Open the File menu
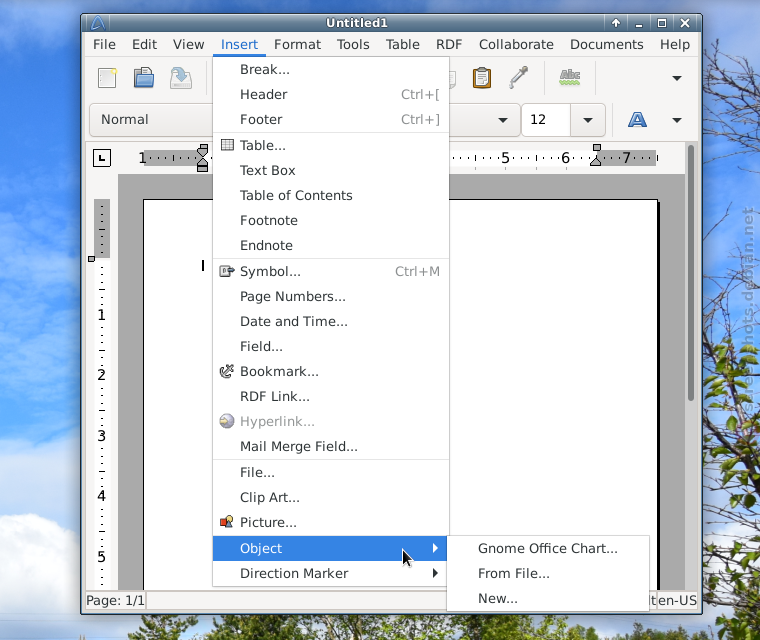This screenshot has width=760, height=640. click(x=104, y=45)
